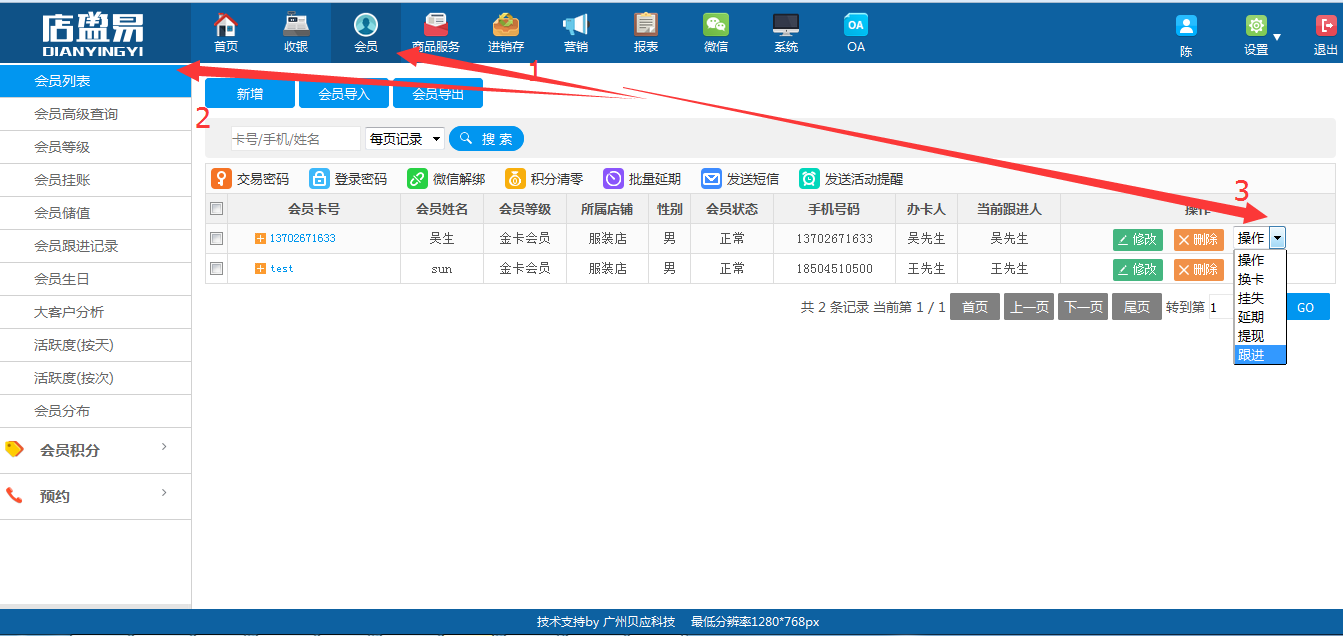
Task: Click the GO page jump button
Action: pos(1305,307)
